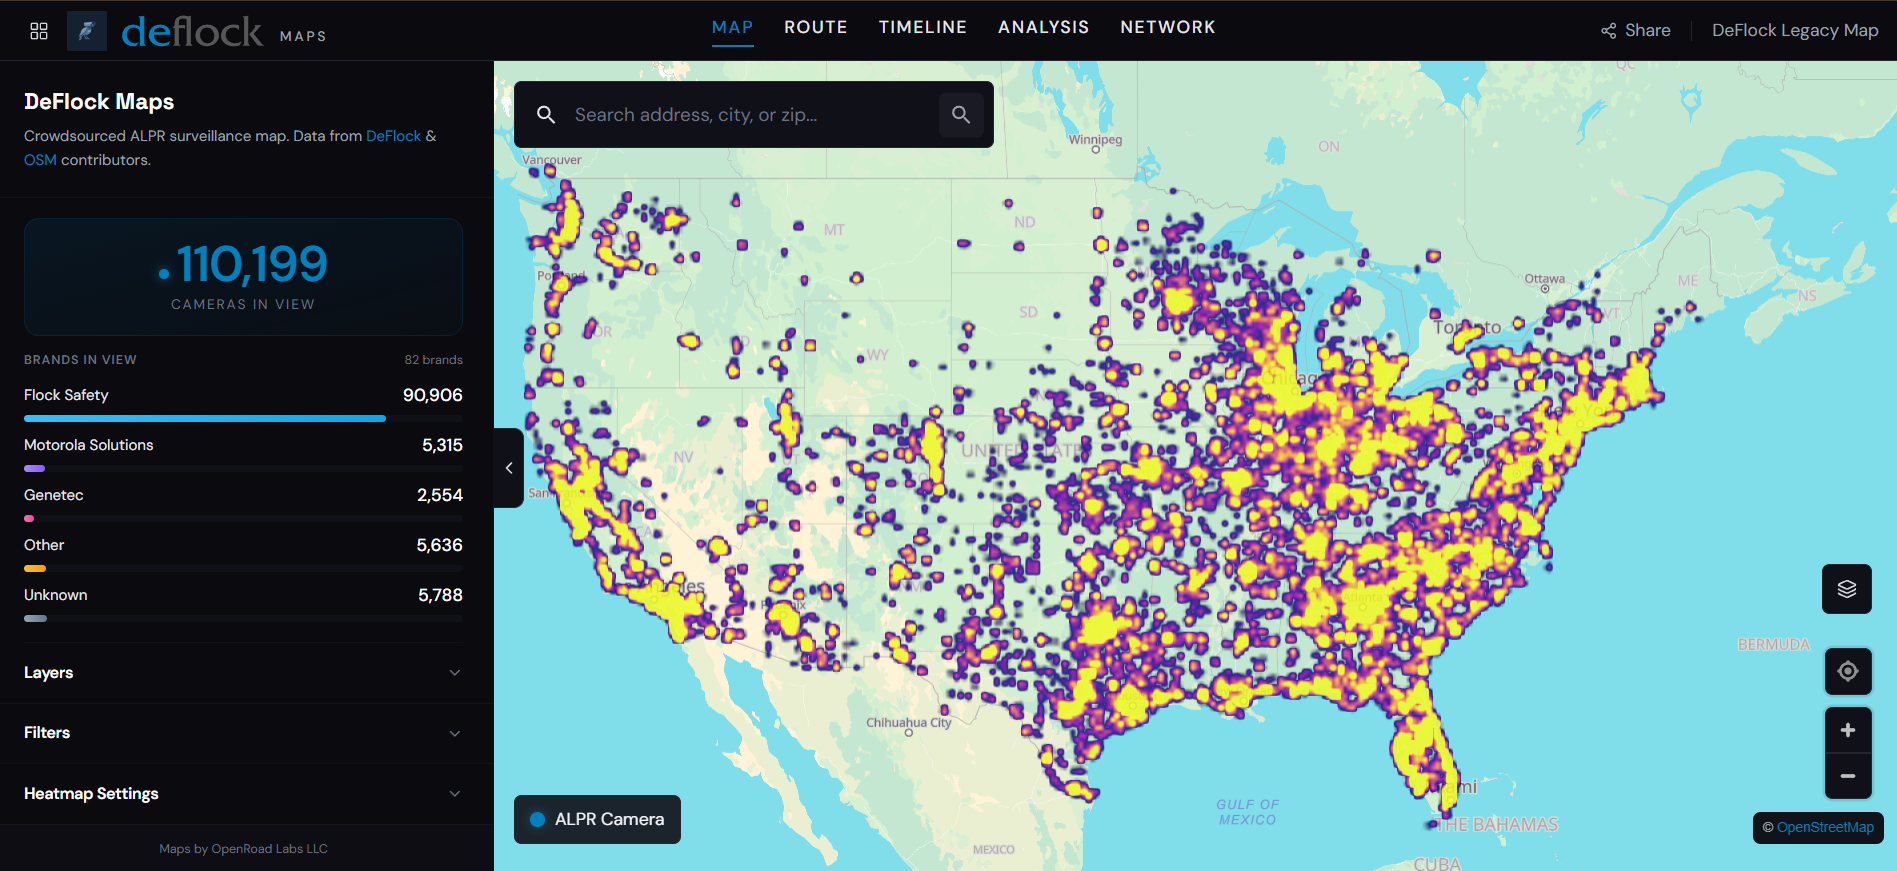This screenshot has height=871, width=1897.
Task: Expand the Heatmap Settings section
Action: [243, 794]
